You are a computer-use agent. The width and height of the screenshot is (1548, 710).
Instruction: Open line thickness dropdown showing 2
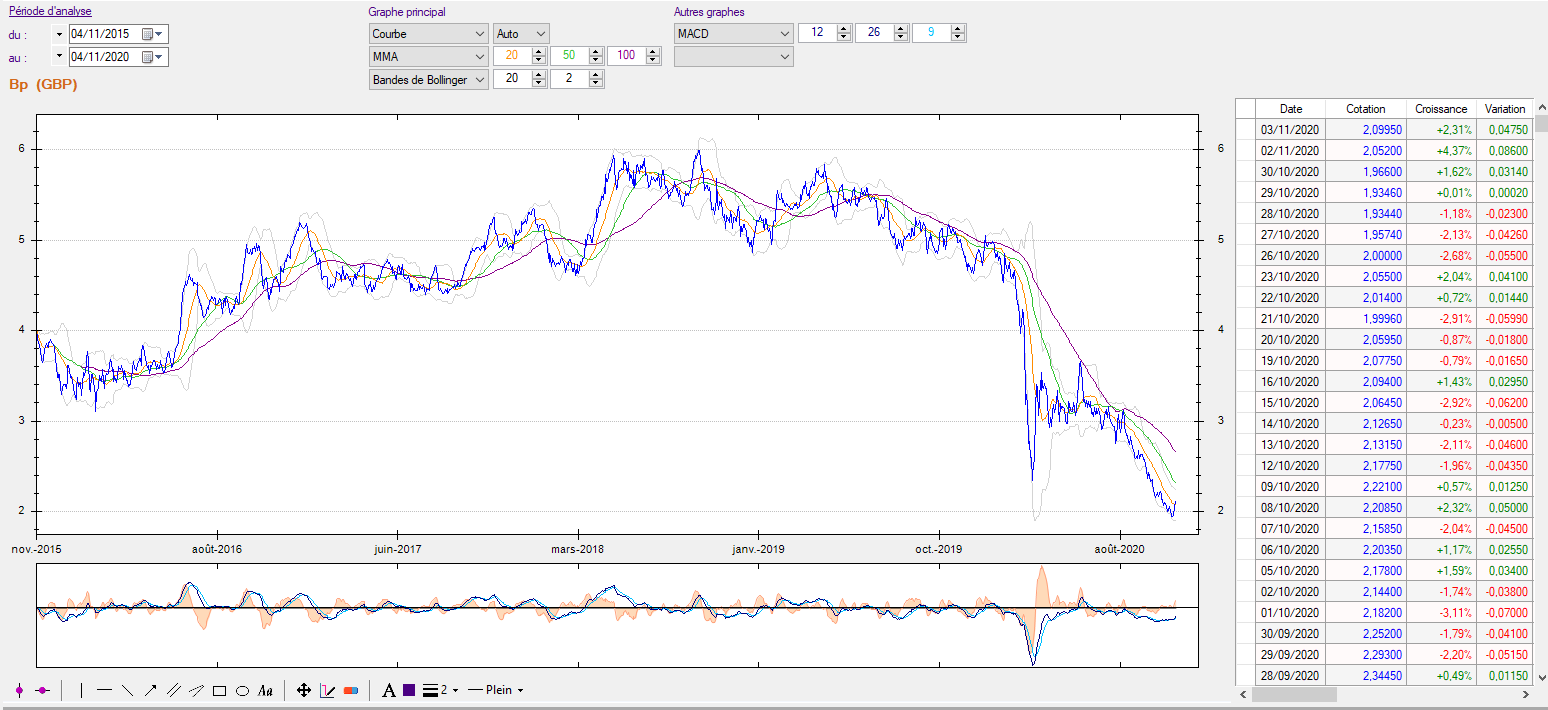[441, 690]
